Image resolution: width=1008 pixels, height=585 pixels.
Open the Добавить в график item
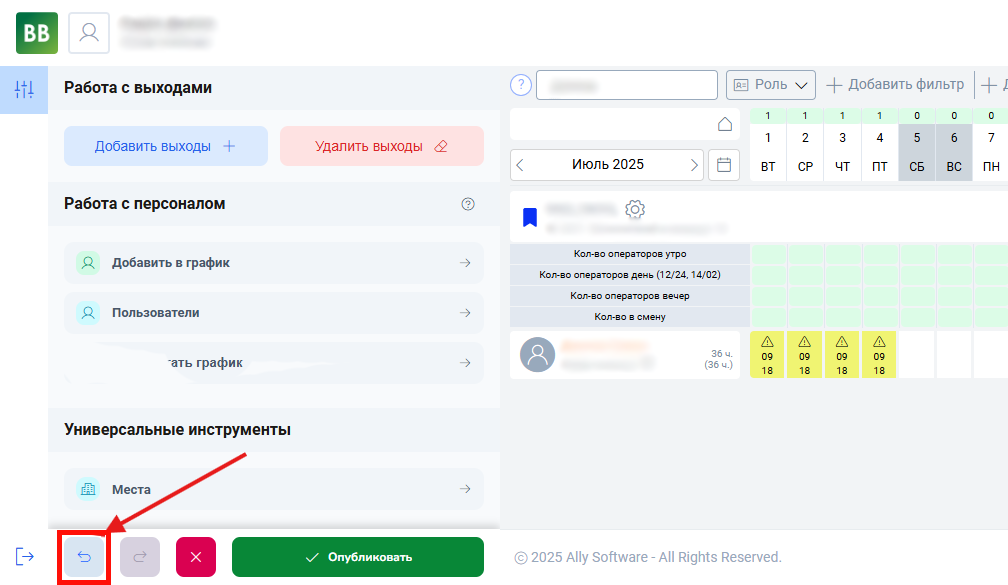point(273,263)
